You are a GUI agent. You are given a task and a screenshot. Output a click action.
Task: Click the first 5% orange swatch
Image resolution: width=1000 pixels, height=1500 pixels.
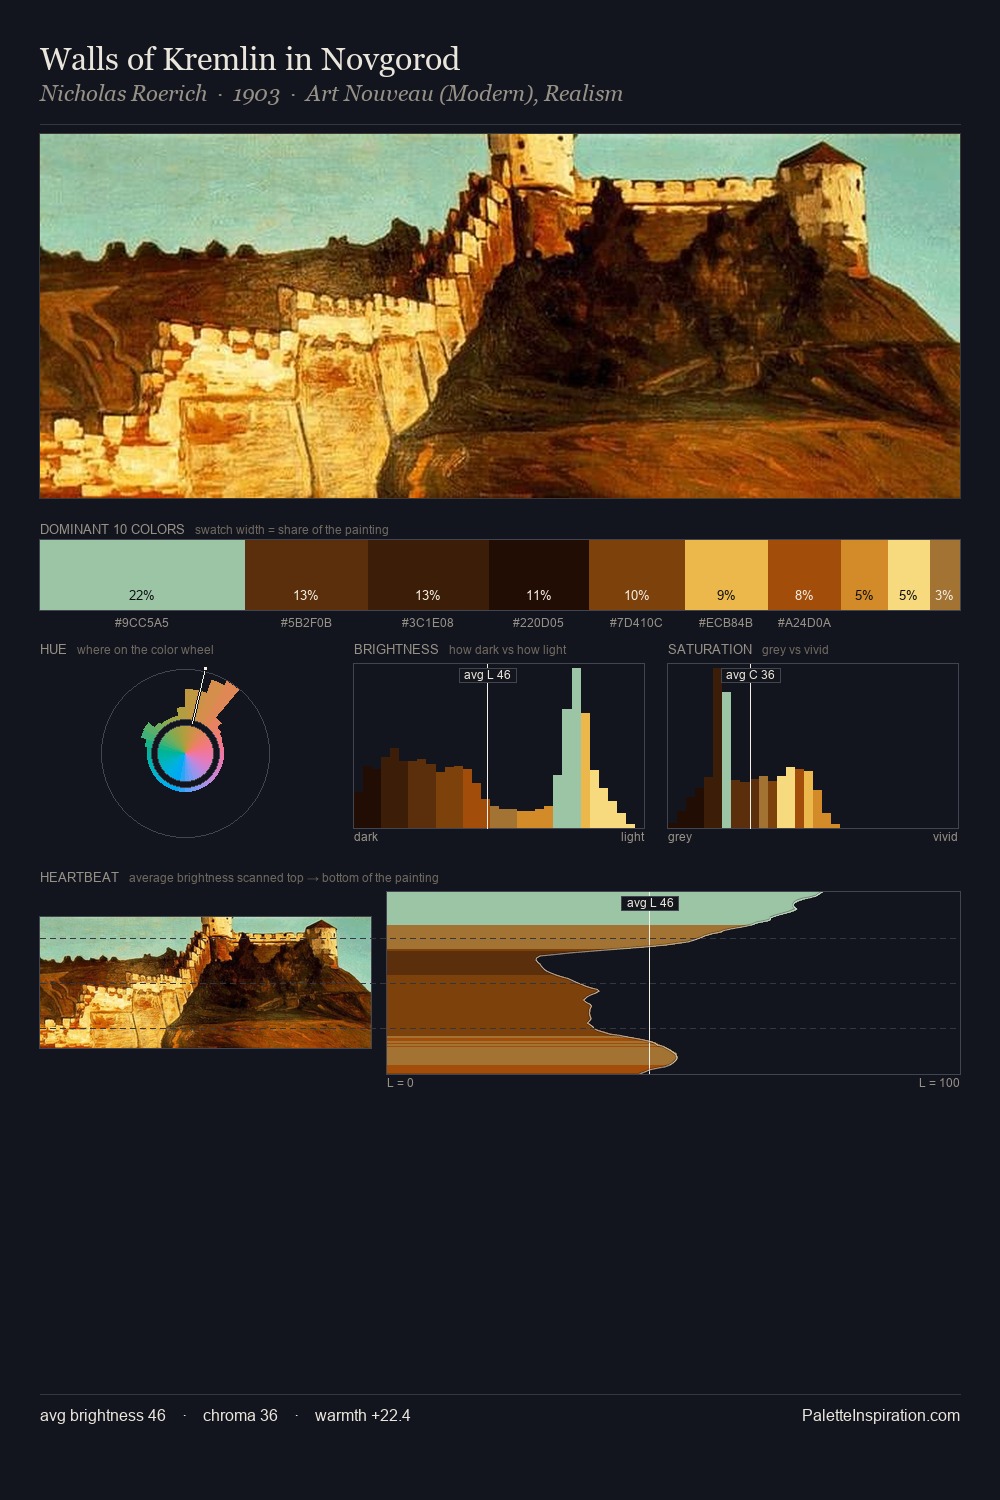pos(864,575)
